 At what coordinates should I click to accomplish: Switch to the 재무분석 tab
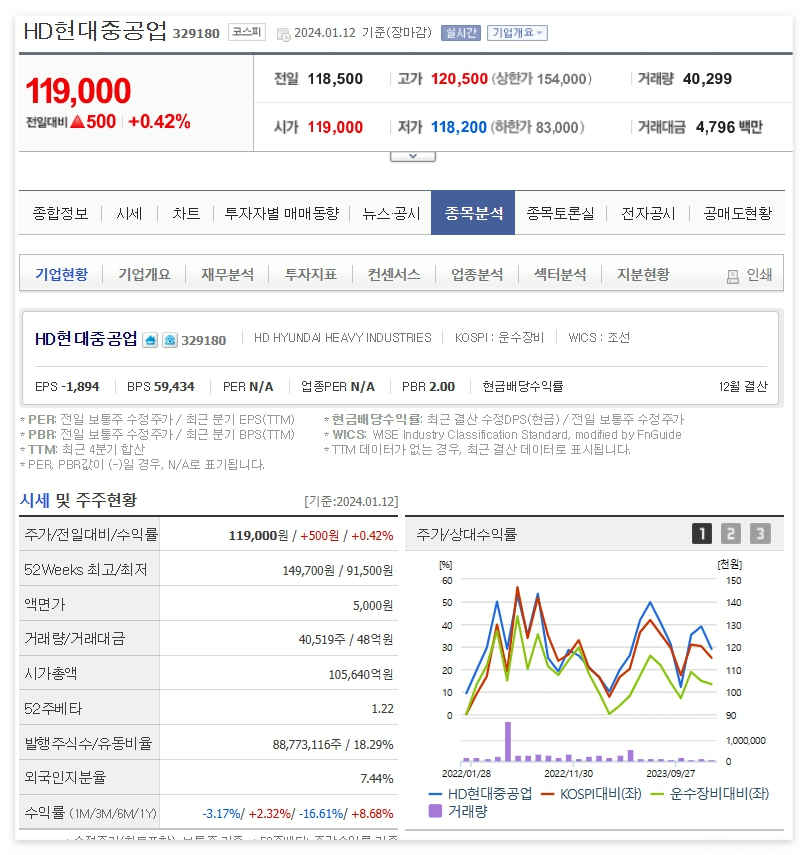coord(228,272)
